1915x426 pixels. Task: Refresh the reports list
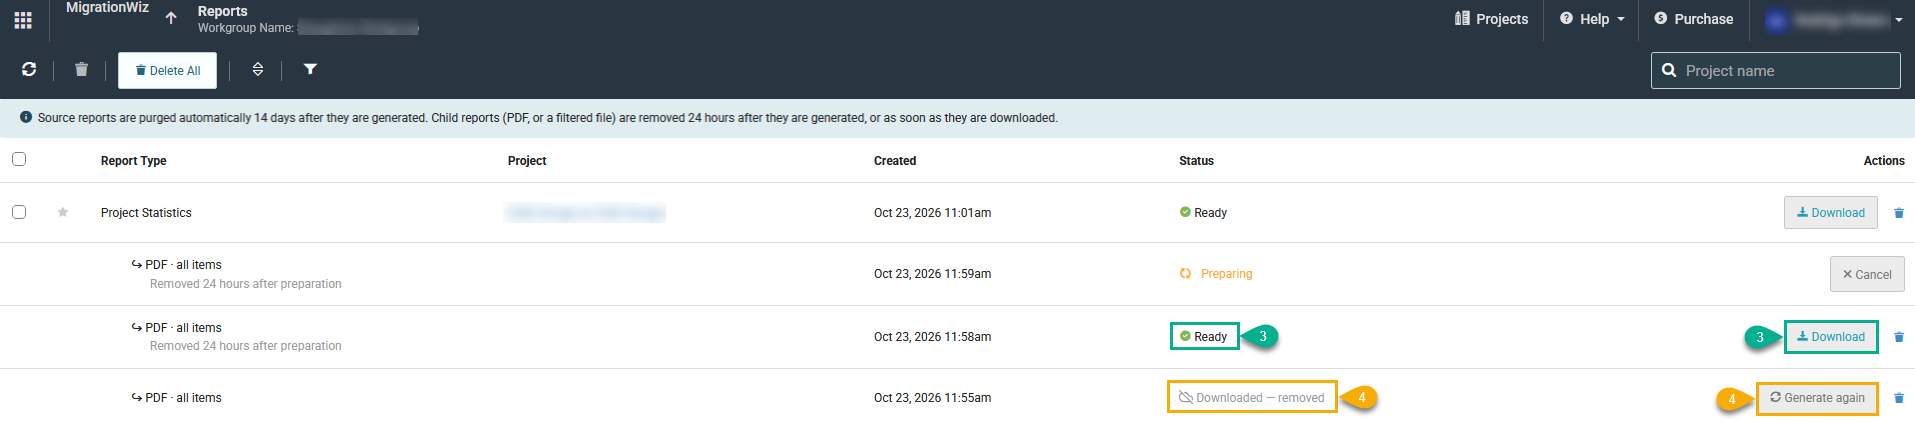tap(29, 69)
